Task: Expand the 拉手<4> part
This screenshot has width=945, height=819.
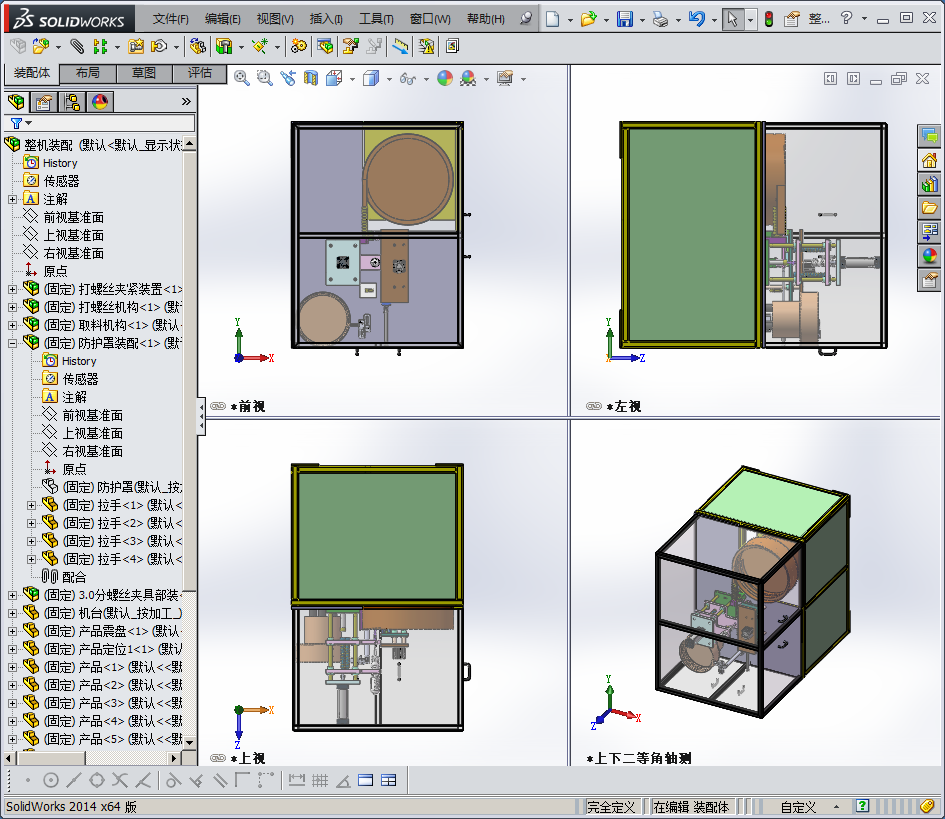Action: [31, 559]
